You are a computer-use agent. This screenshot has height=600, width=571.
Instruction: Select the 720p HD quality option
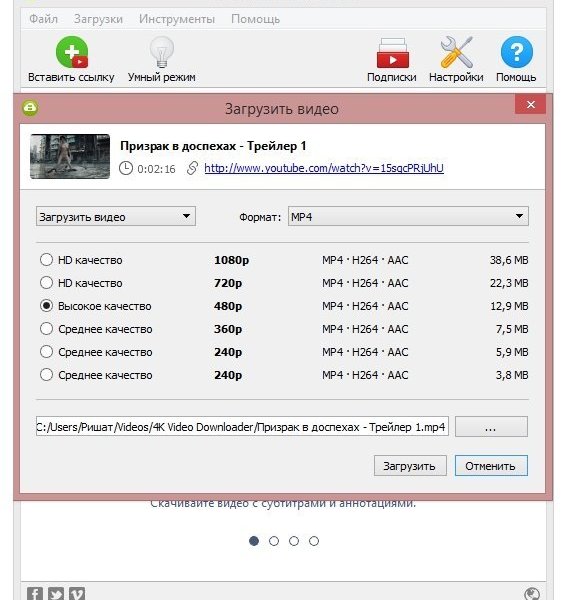tap(46, 283)
